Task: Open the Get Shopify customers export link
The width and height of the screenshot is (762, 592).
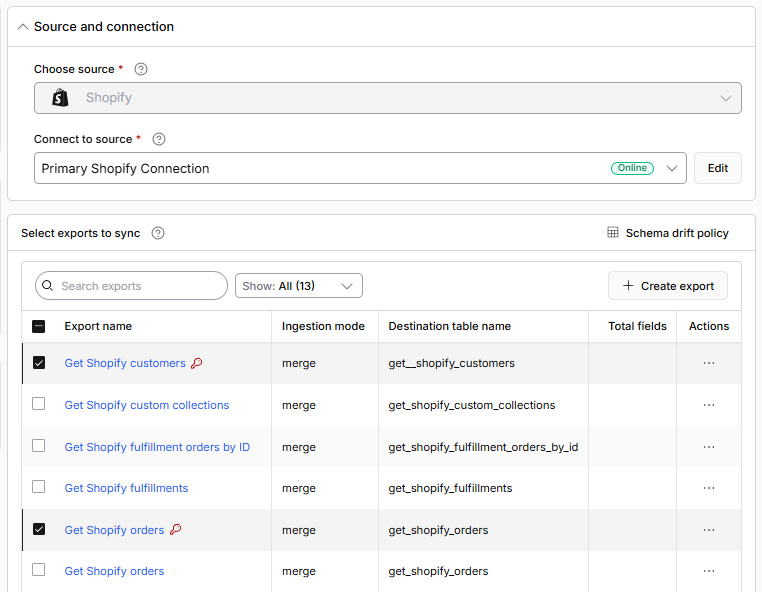Action: tap(125, 363)
